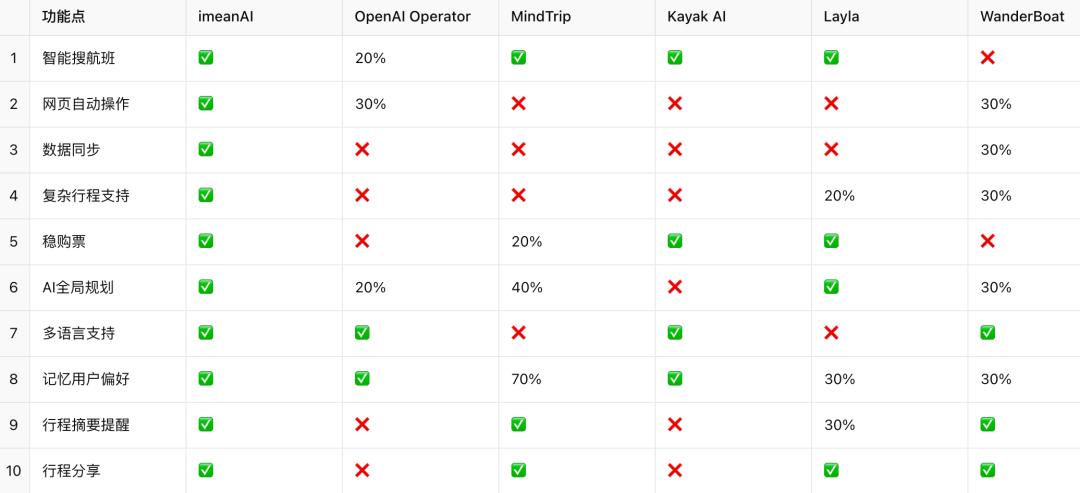Select the green check for WanderBoat 多语言支持
The height and width of the screenshot is (493, 1080).
click(988, 333)
